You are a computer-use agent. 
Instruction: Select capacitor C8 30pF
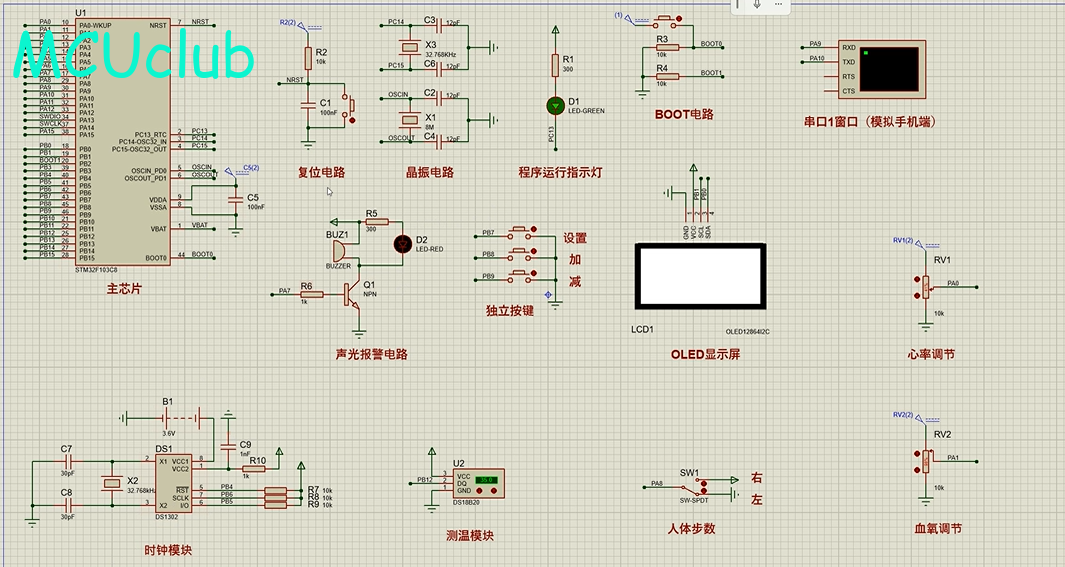(x=69, y=505)
